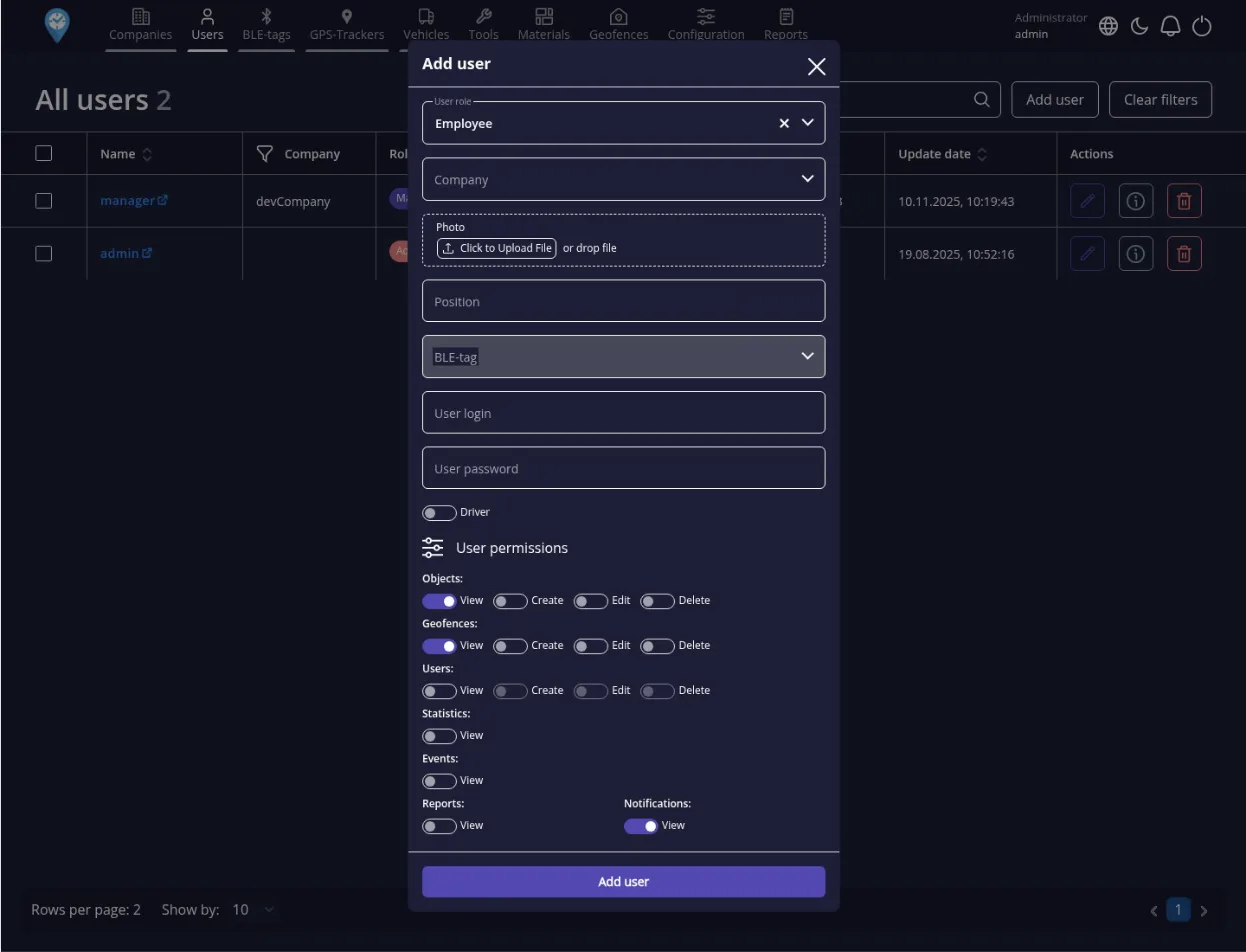Open the Reports tab
Screen dimensions: 1246x952
[x=786, y=25]
